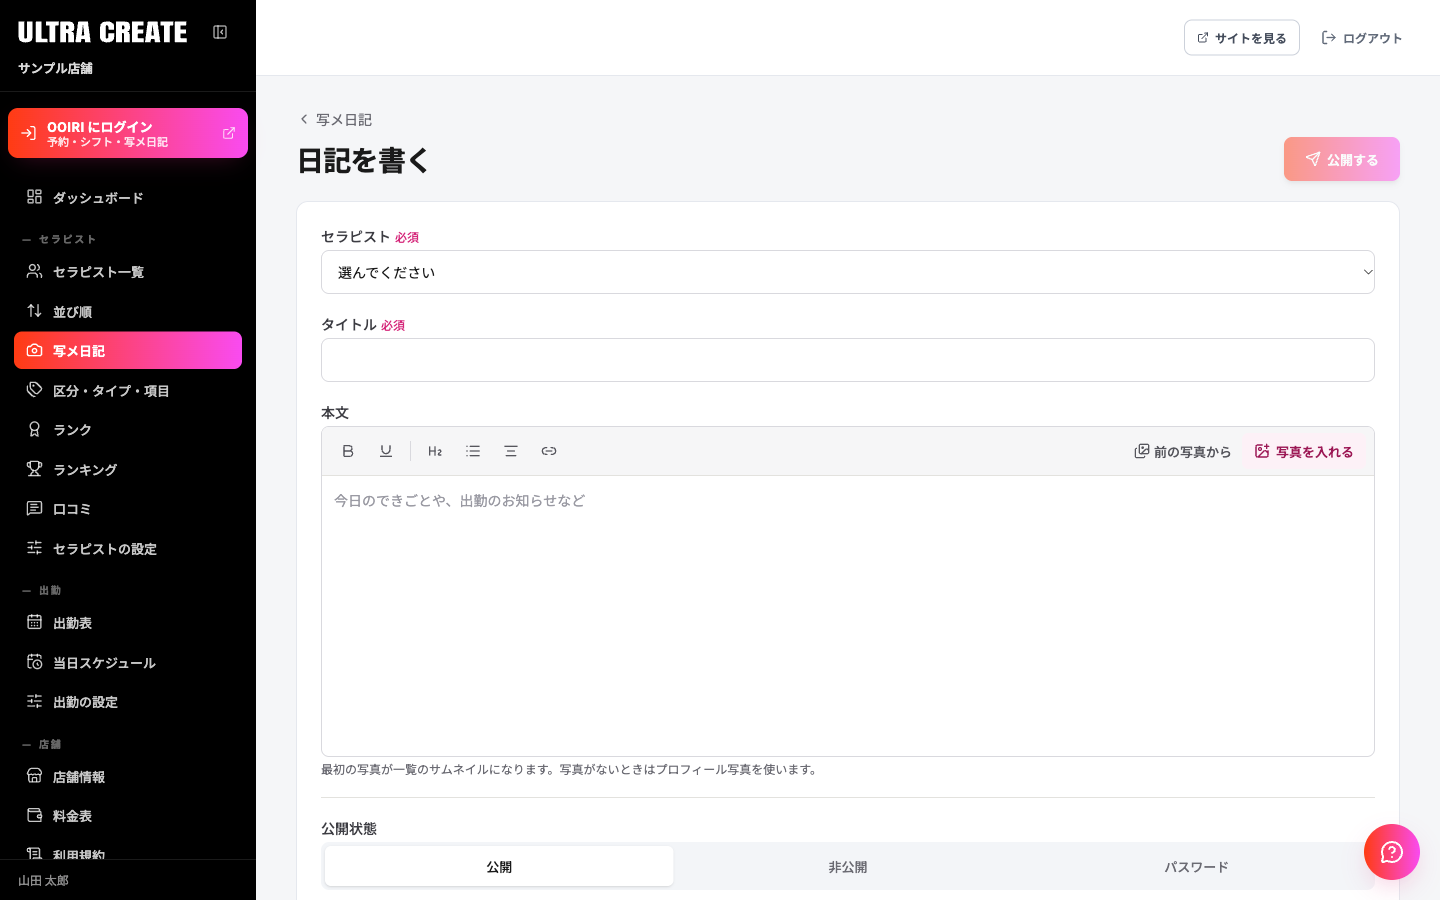Open ダッシュボード in the sidebar
This screenshot has width=1440, height=900.
click(x=128, y=198)
